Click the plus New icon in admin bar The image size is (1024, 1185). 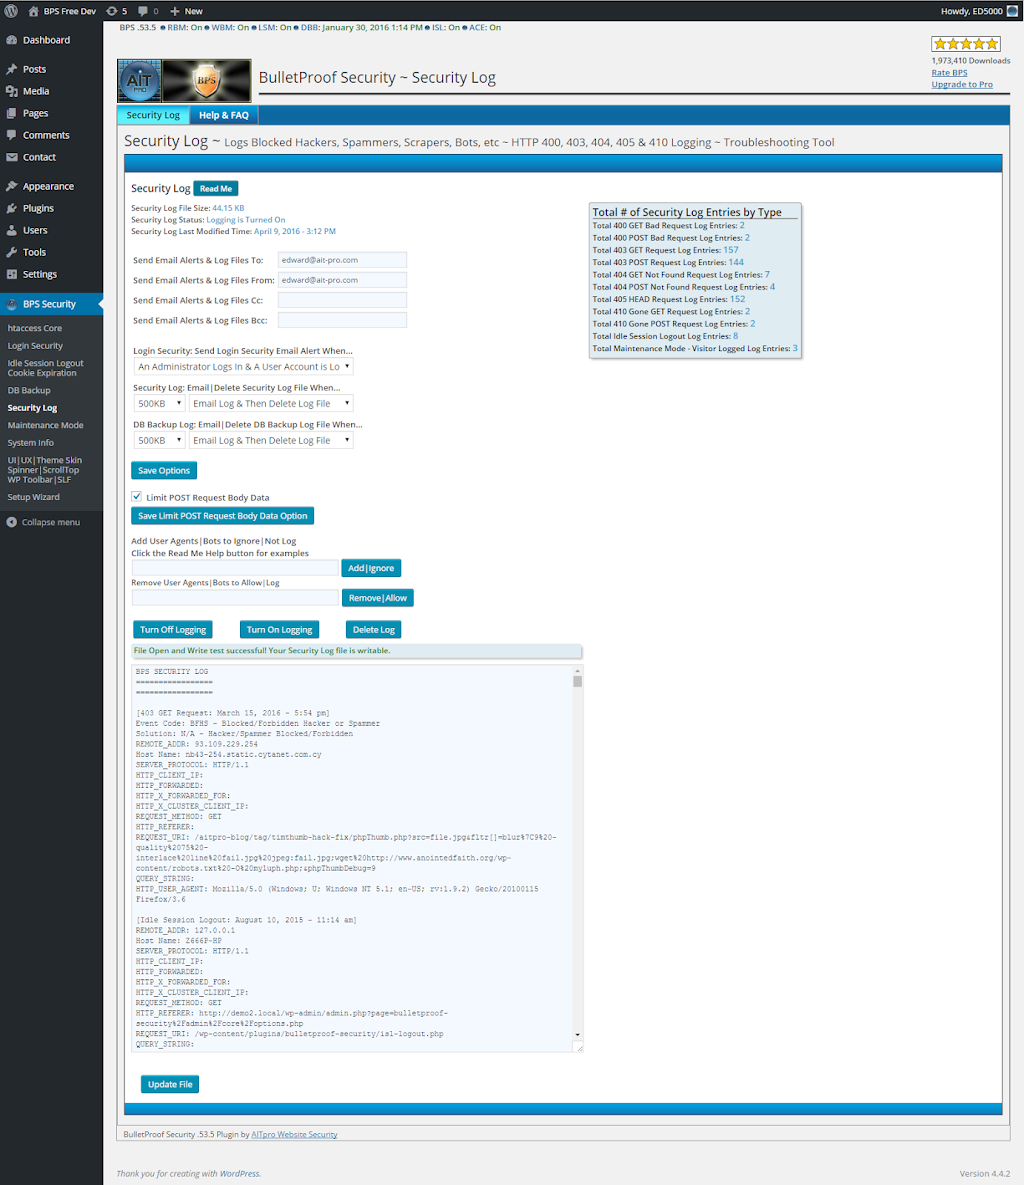(175, 11)
